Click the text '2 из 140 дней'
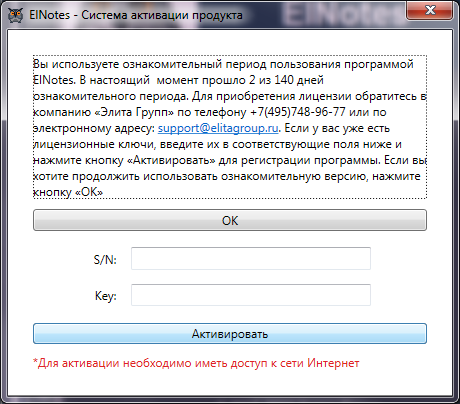This screenshot has width=460, height=404. (286, 80)
